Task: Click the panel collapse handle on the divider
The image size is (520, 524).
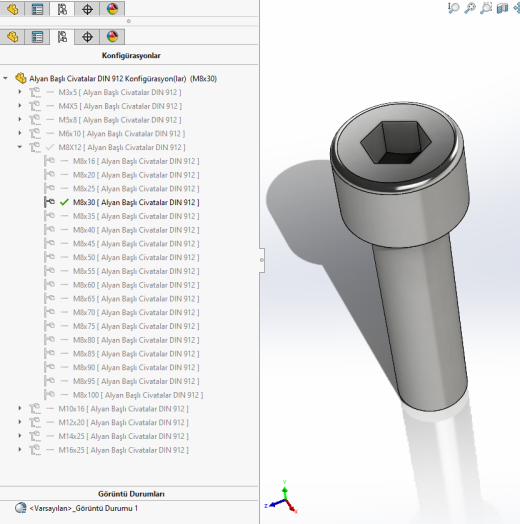Action: tap(262, 260)
